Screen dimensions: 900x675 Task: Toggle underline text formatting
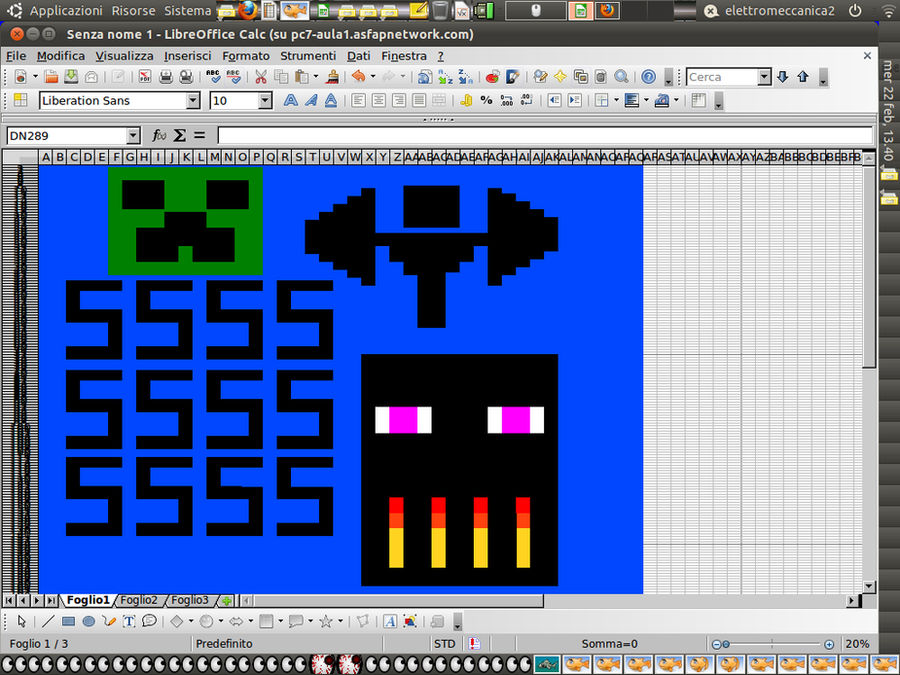click(x=331, y=100)
